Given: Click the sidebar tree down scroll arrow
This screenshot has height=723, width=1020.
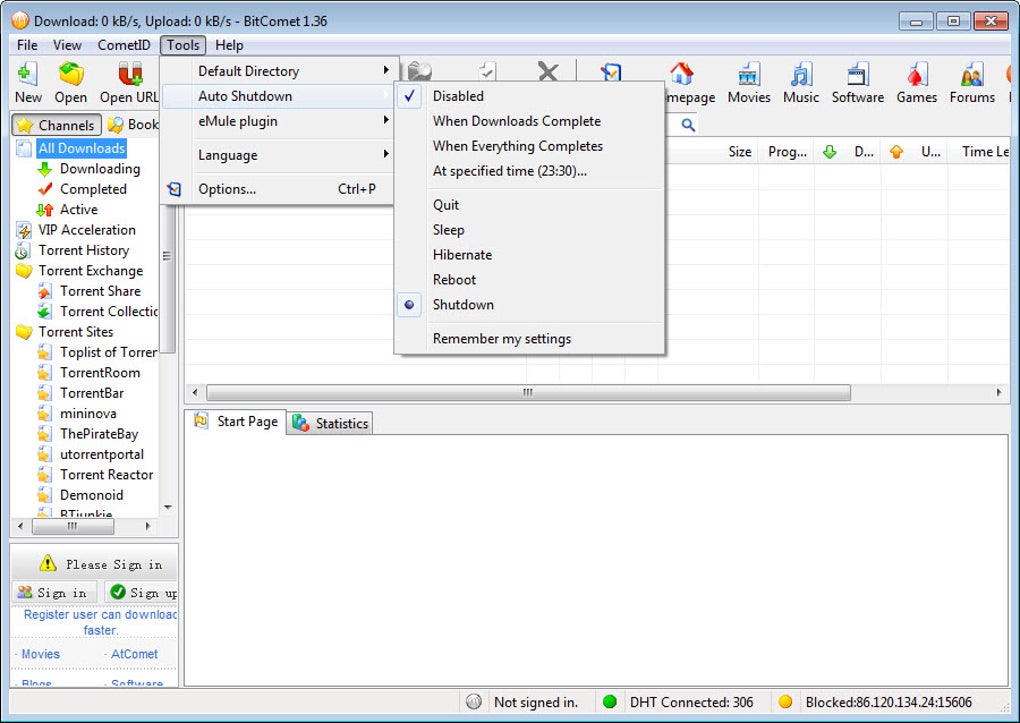Looking at the screenshot, I should [x=168, y=507].
